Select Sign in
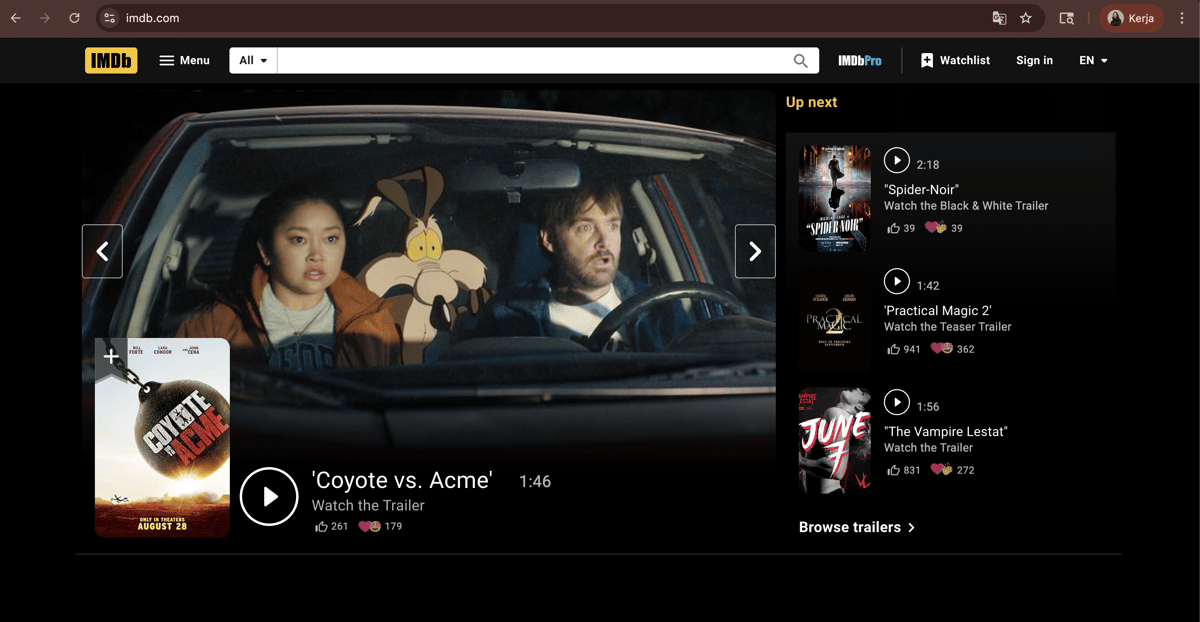The width and height of the screenshot is (1200, 622). (x=1034, y=60)
